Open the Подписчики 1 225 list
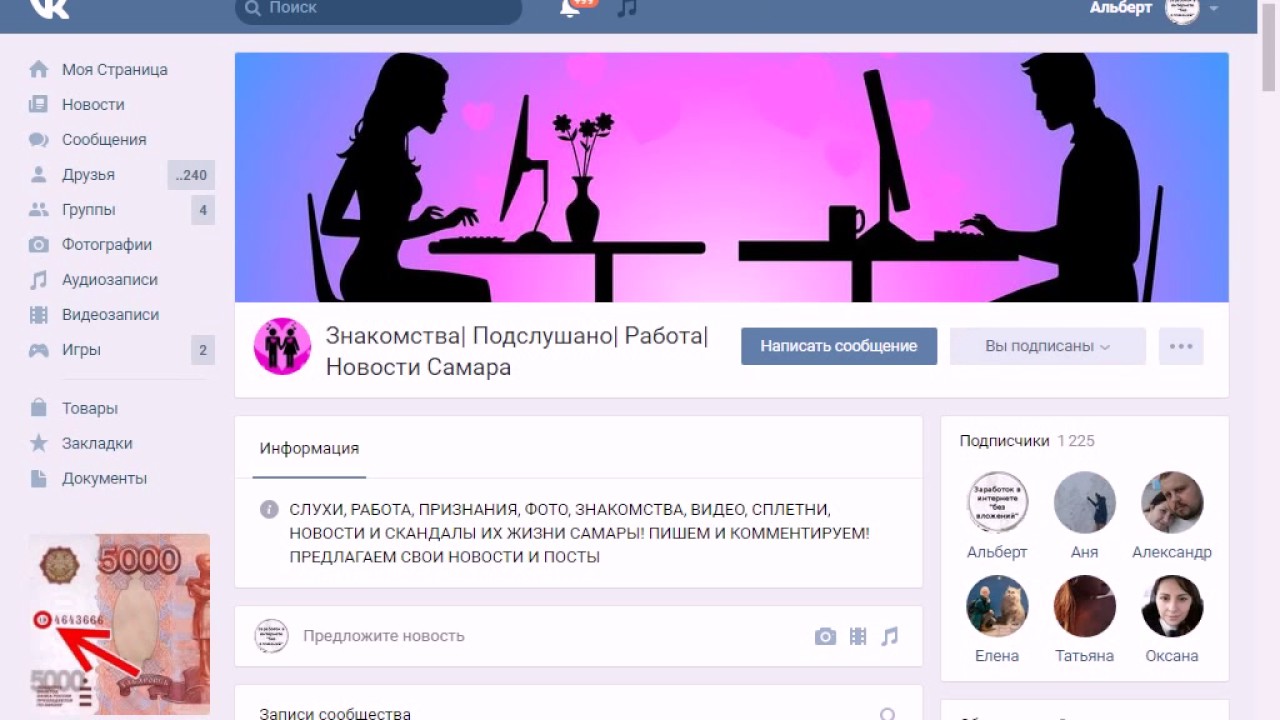The height and width of the screenshot is (720, 1280). tap(1027, 441)
